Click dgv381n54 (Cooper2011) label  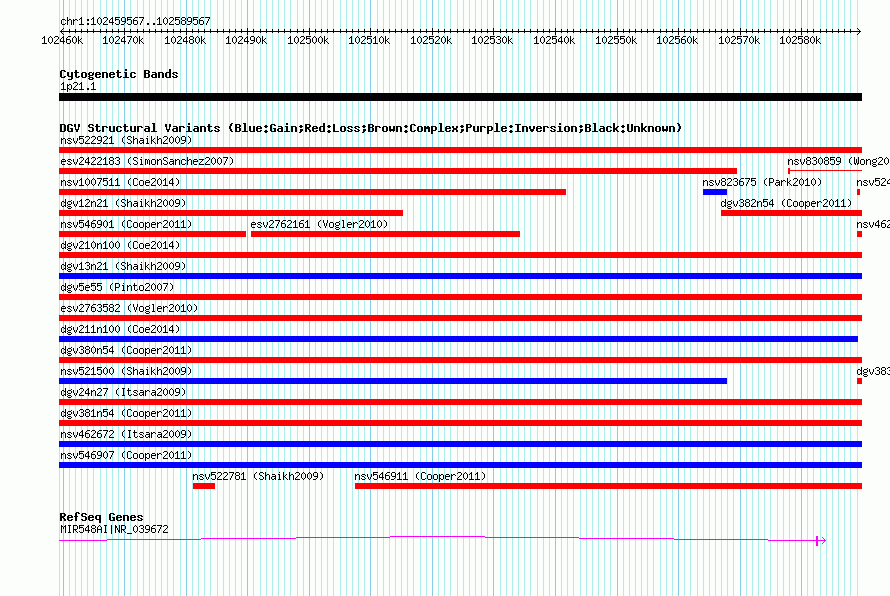[x=126, y=413]
